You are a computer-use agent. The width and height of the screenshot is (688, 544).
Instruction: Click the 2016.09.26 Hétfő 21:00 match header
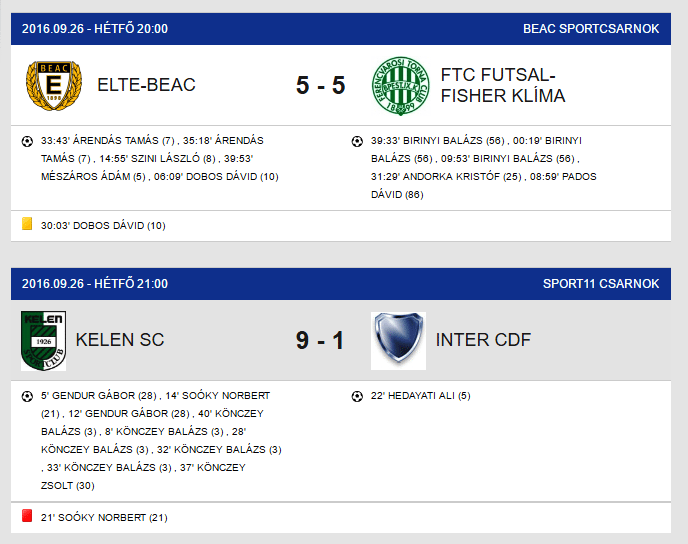(x=95, y=284)
